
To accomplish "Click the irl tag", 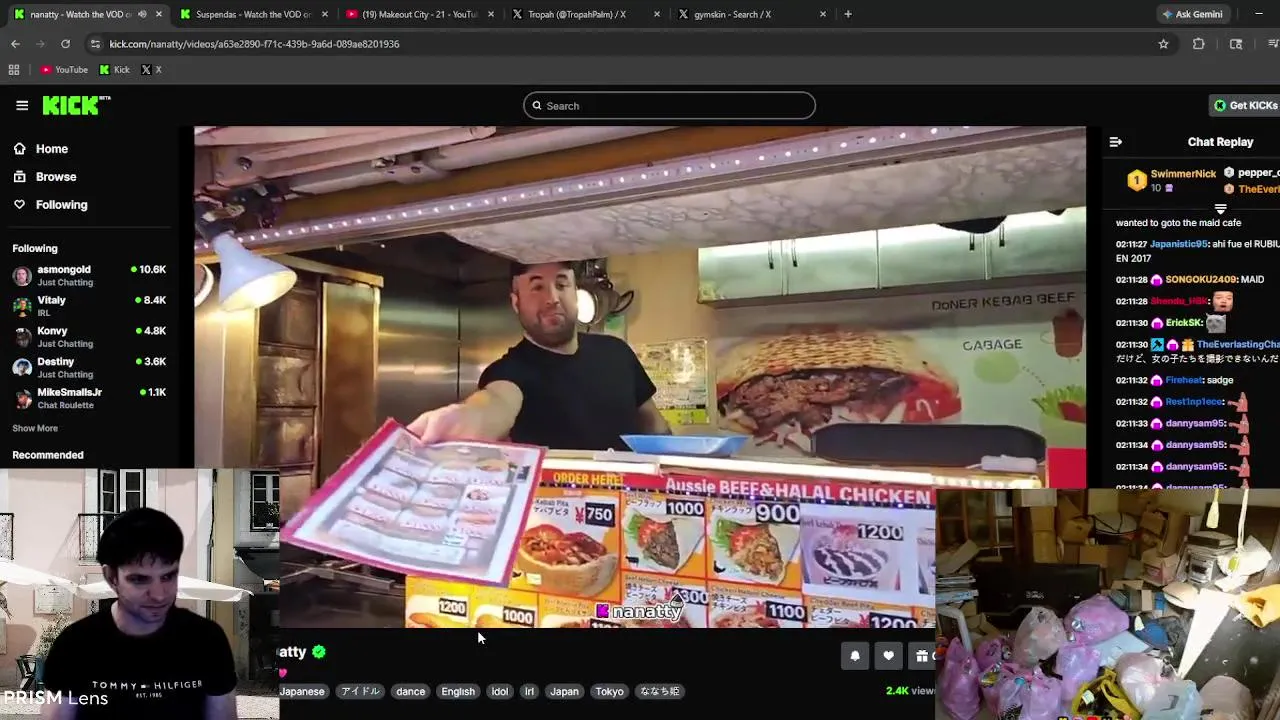I will click(x=529, y=691).
